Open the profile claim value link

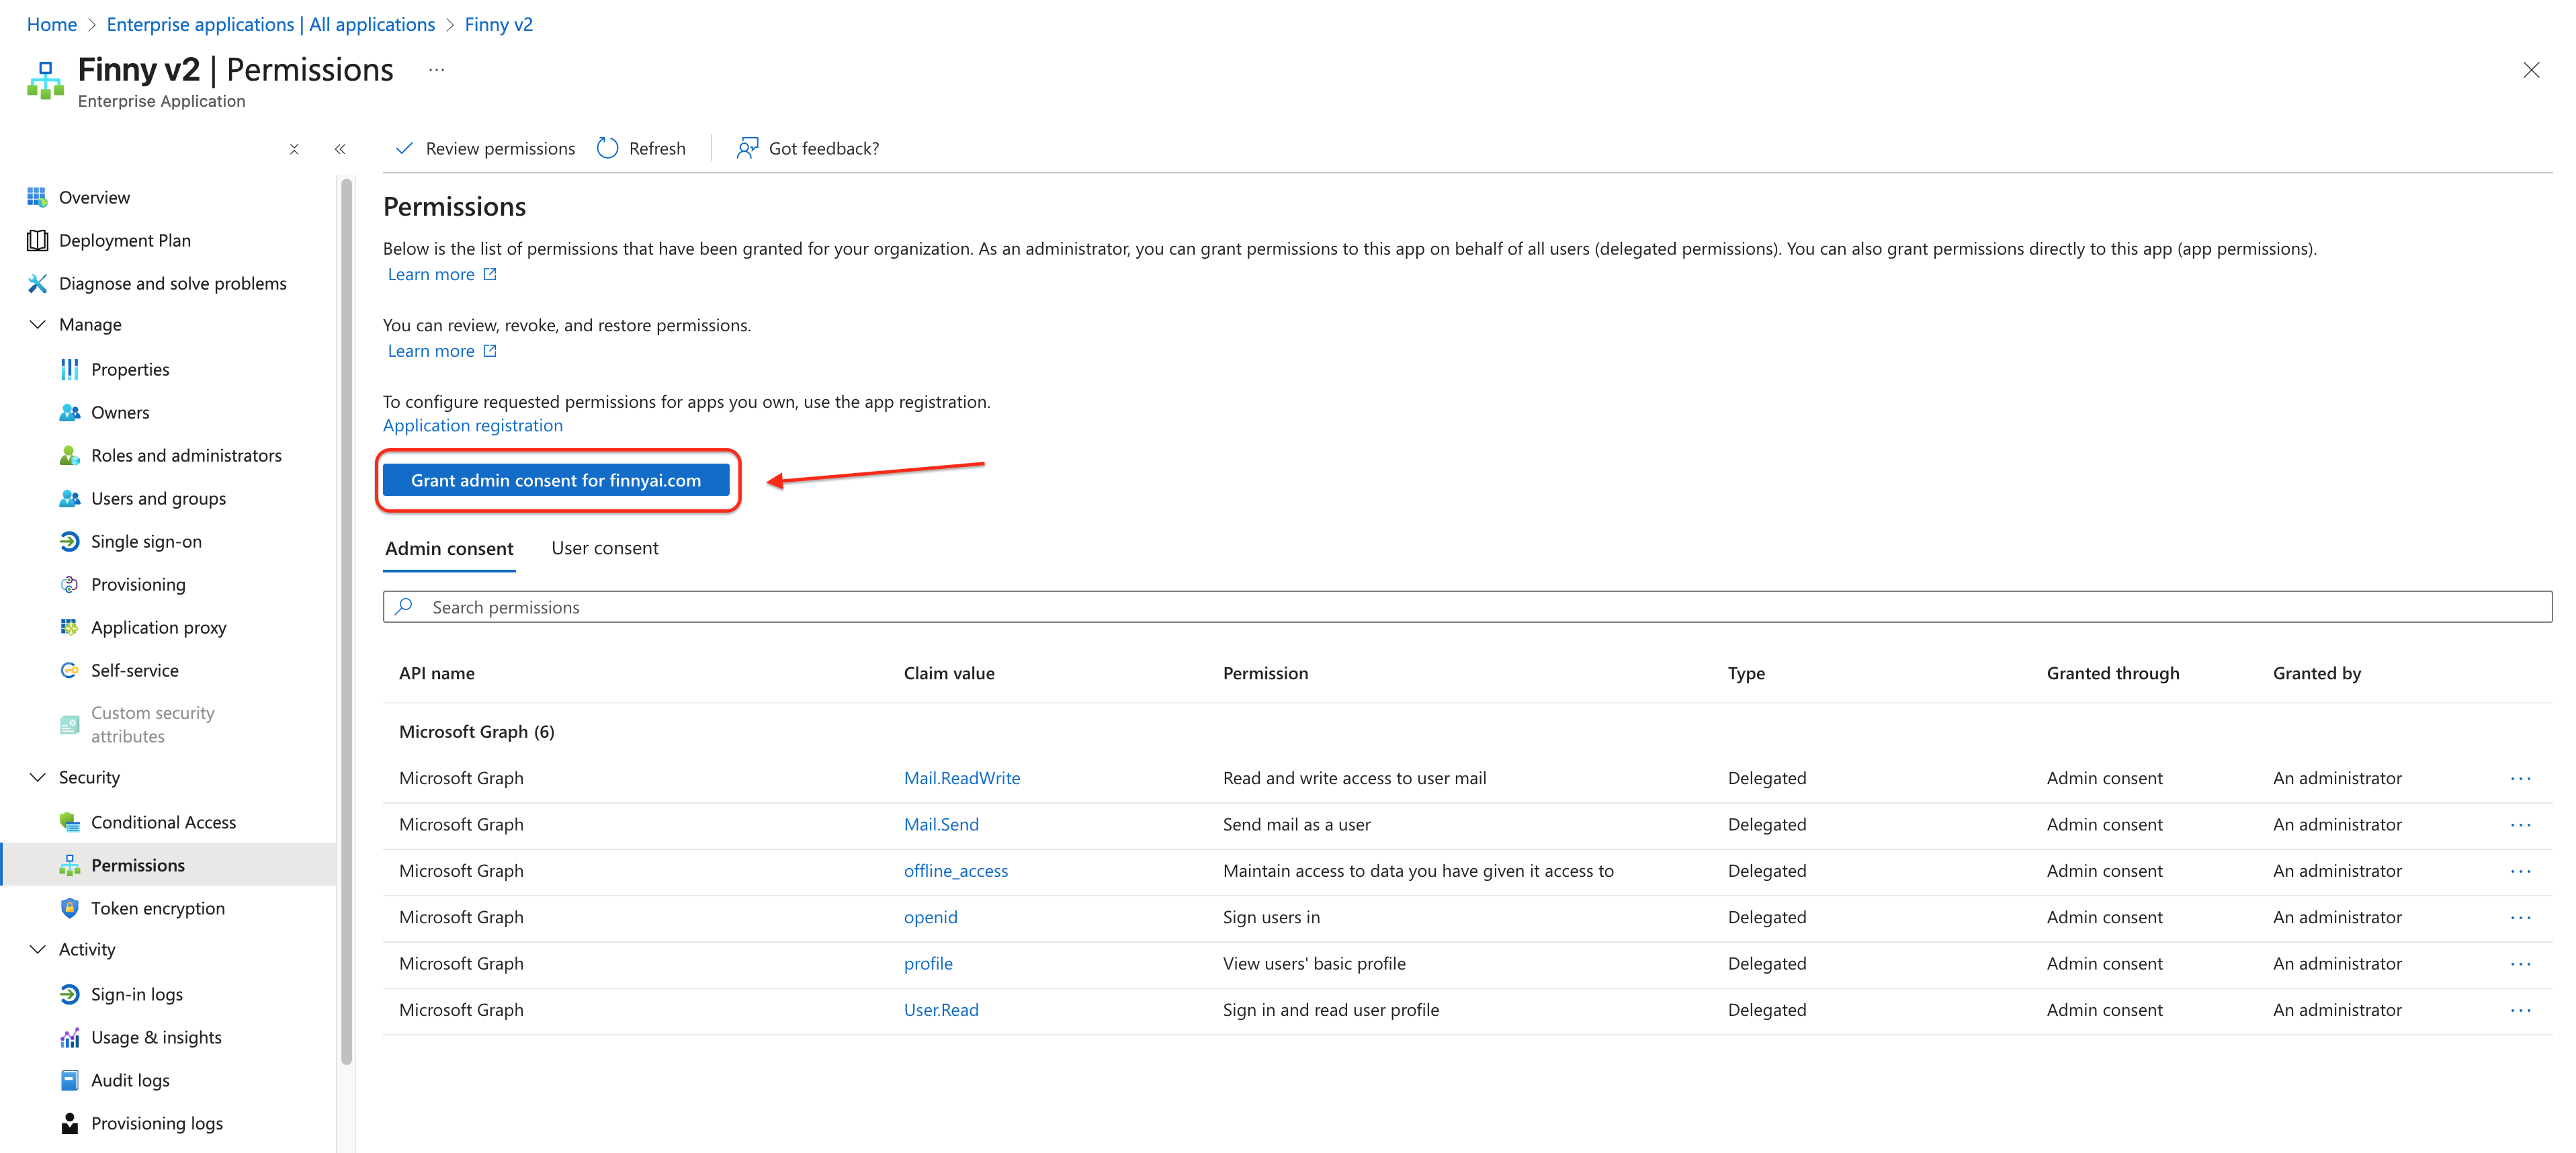tap(928, 963)
